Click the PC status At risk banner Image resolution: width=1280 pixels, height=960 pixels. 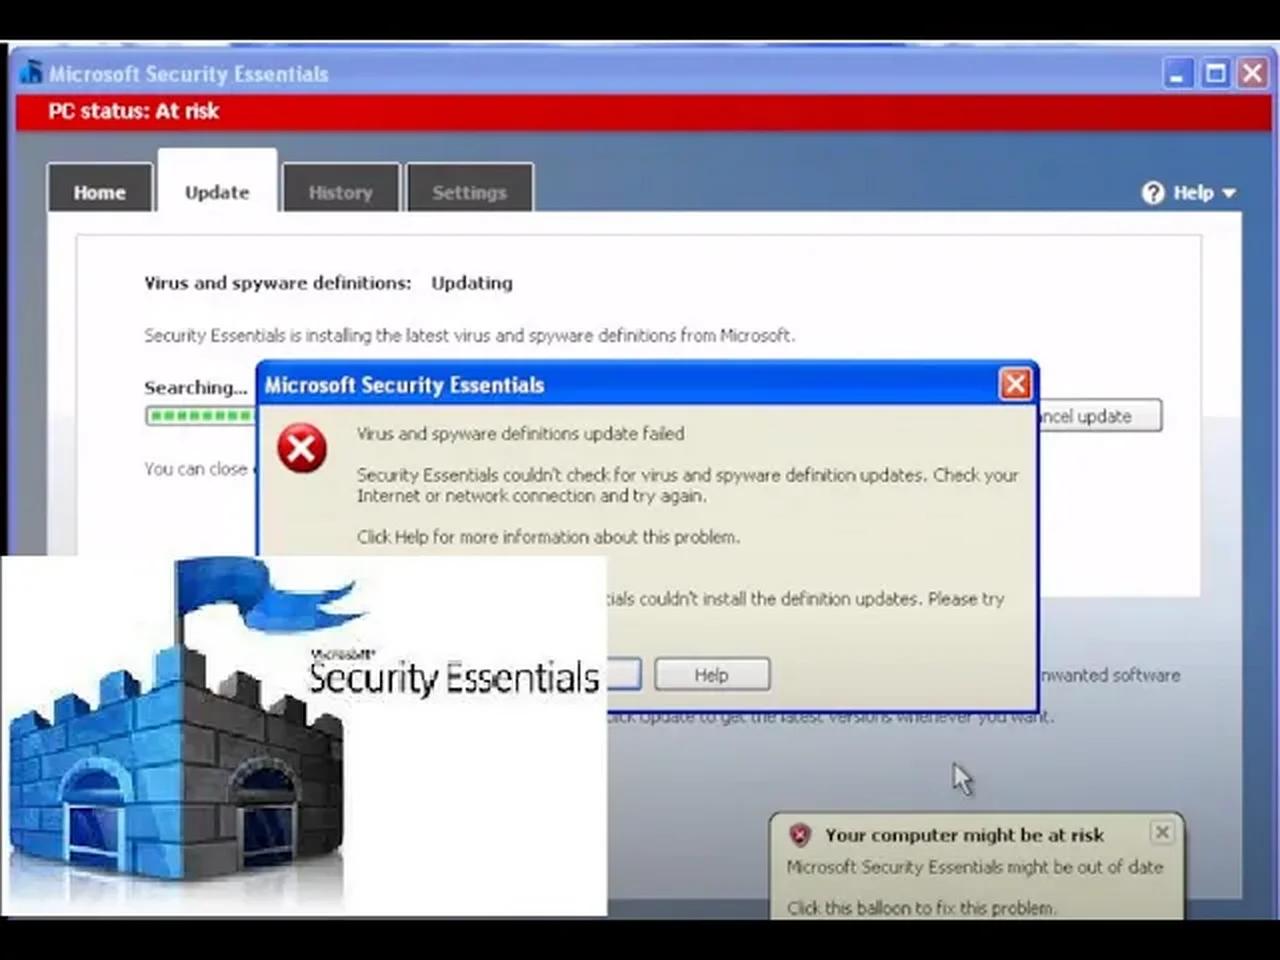tap(133, 111)
